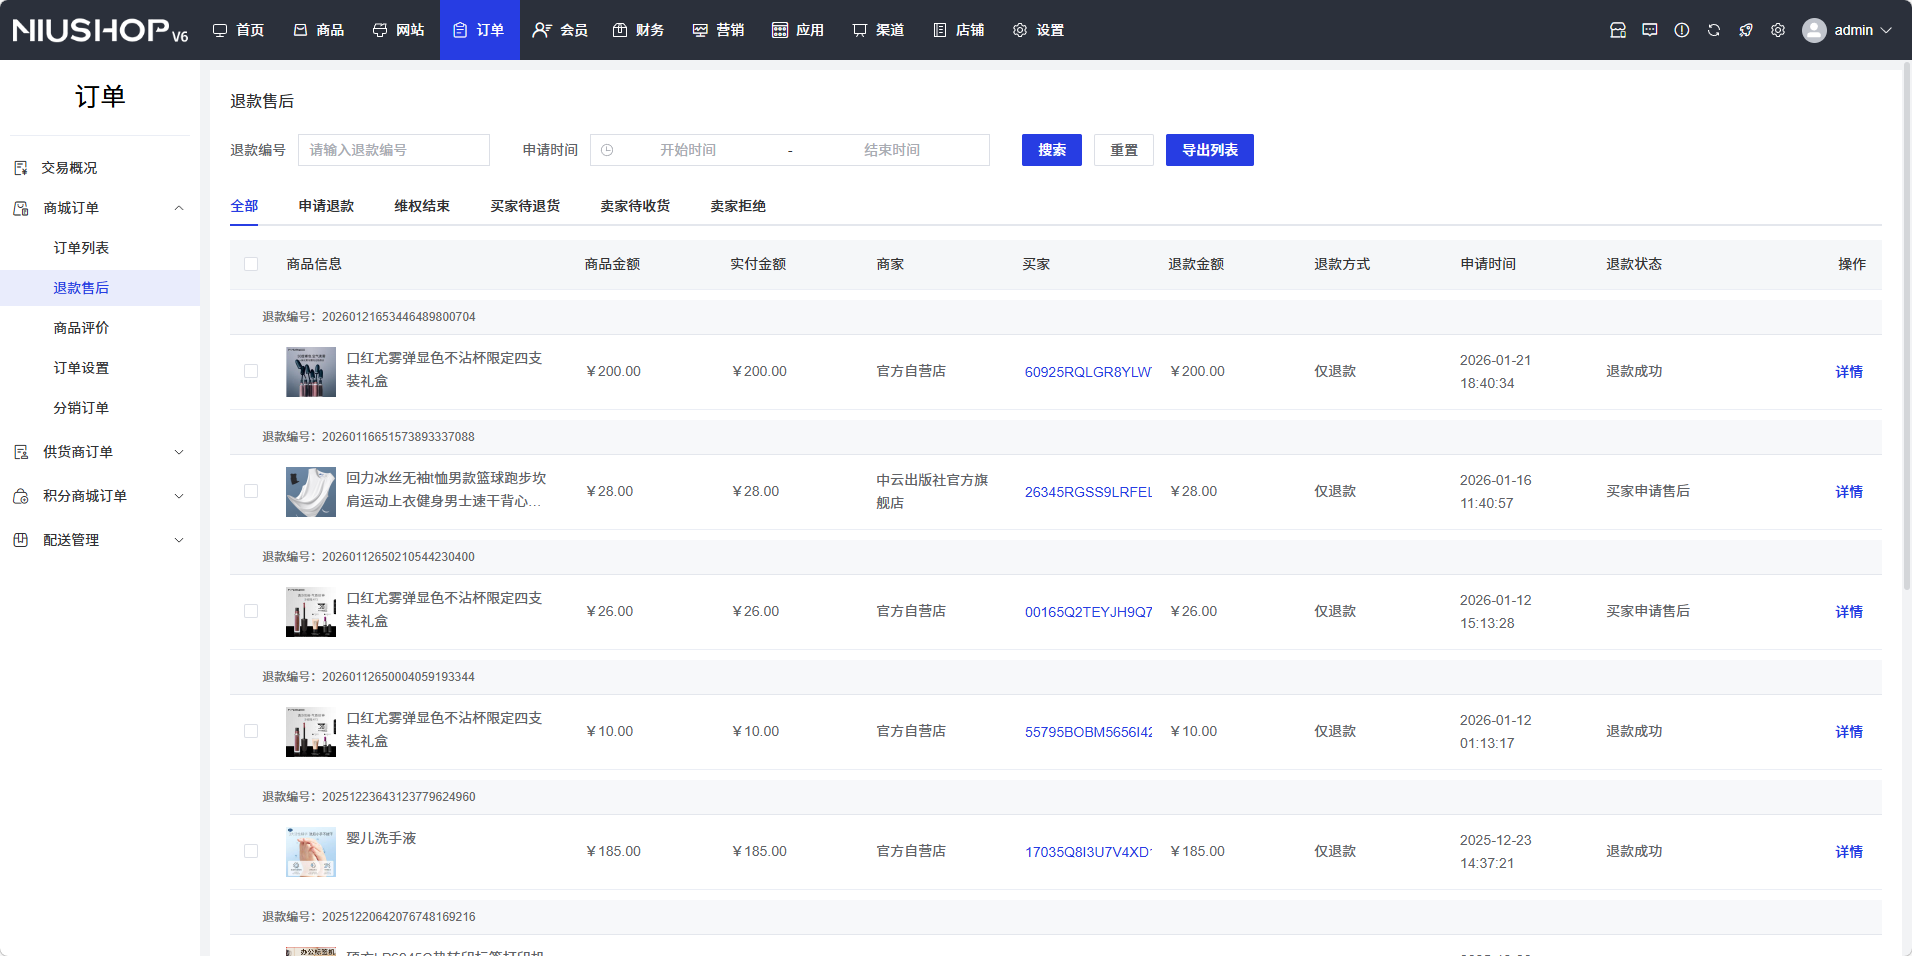This screenshot has width=1912, height=956.
Task: Toggle the select-all checkbox in table header
Action: coord(251,264)
